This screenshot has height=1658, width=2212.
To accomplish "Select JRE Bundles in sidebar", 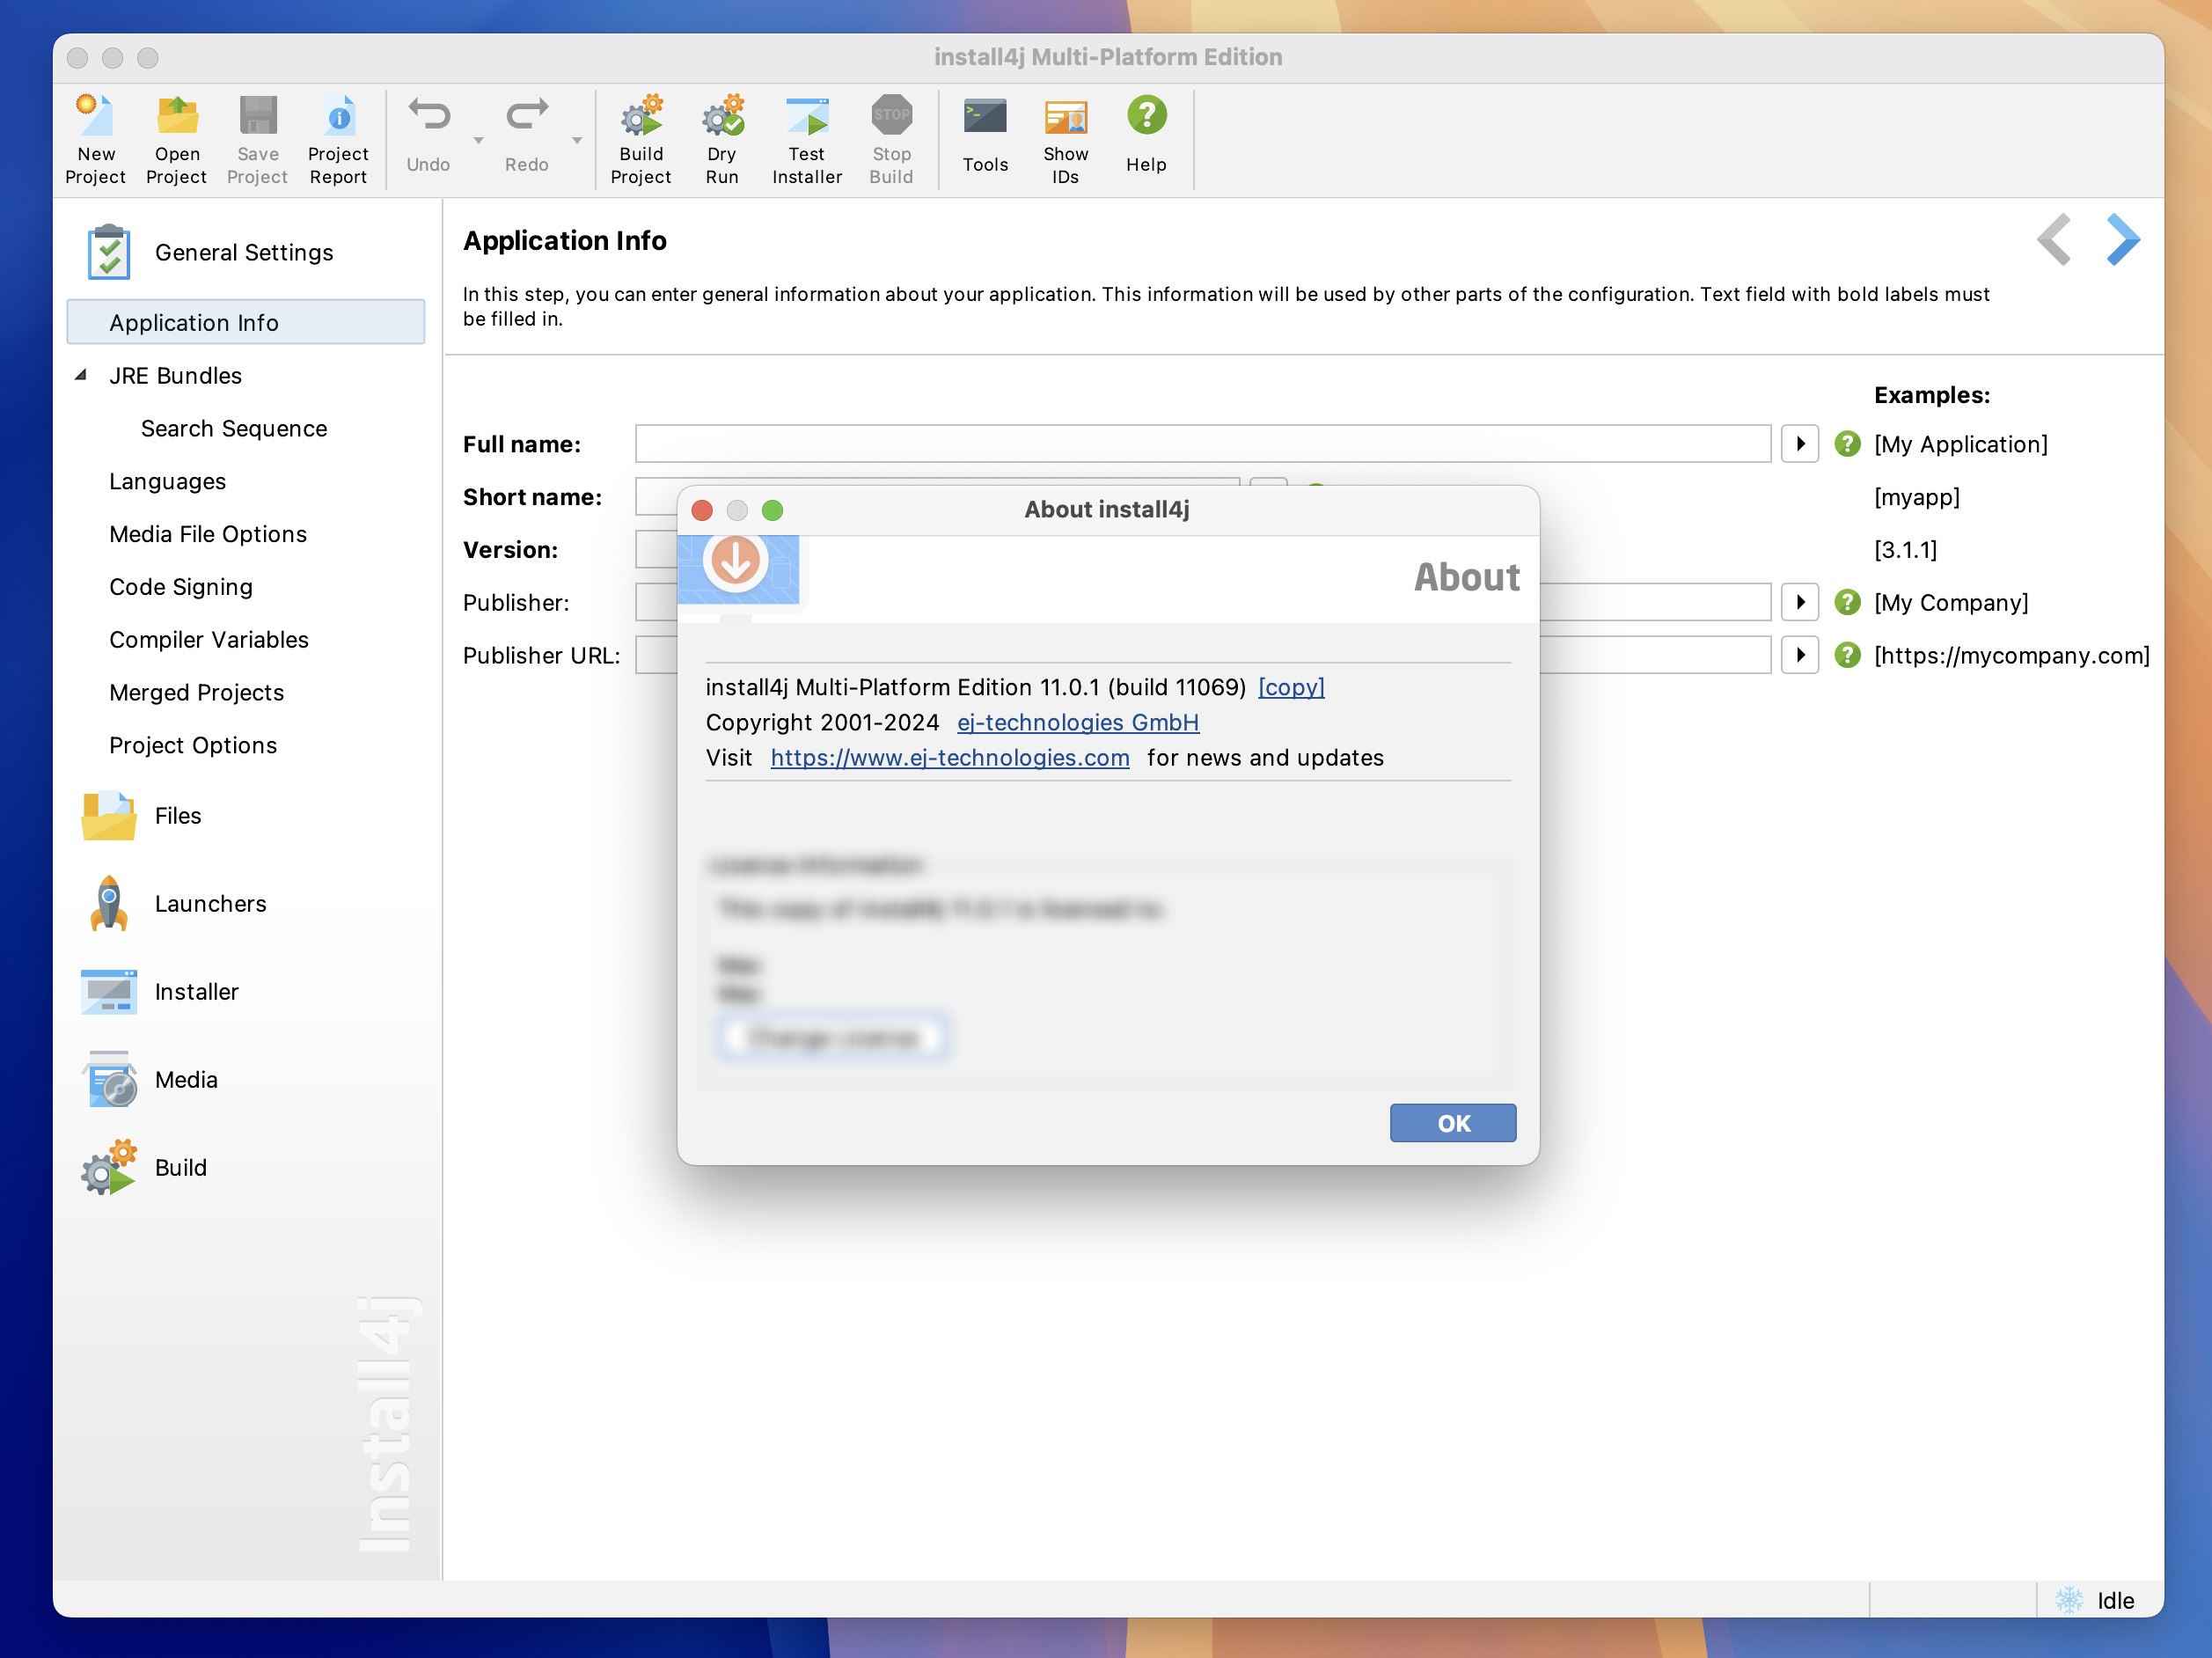I will 176,376.
